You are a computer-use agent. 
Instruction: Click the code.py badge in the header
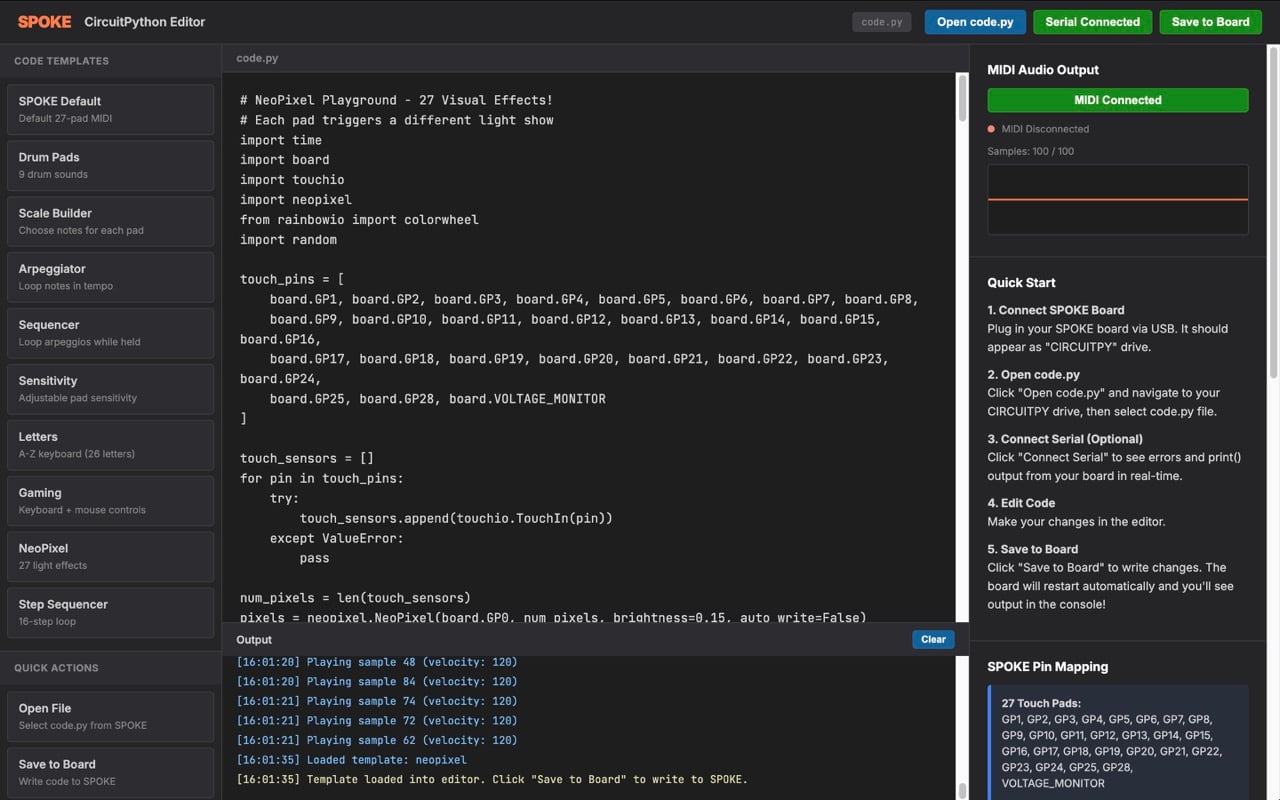tap(882, 22)
